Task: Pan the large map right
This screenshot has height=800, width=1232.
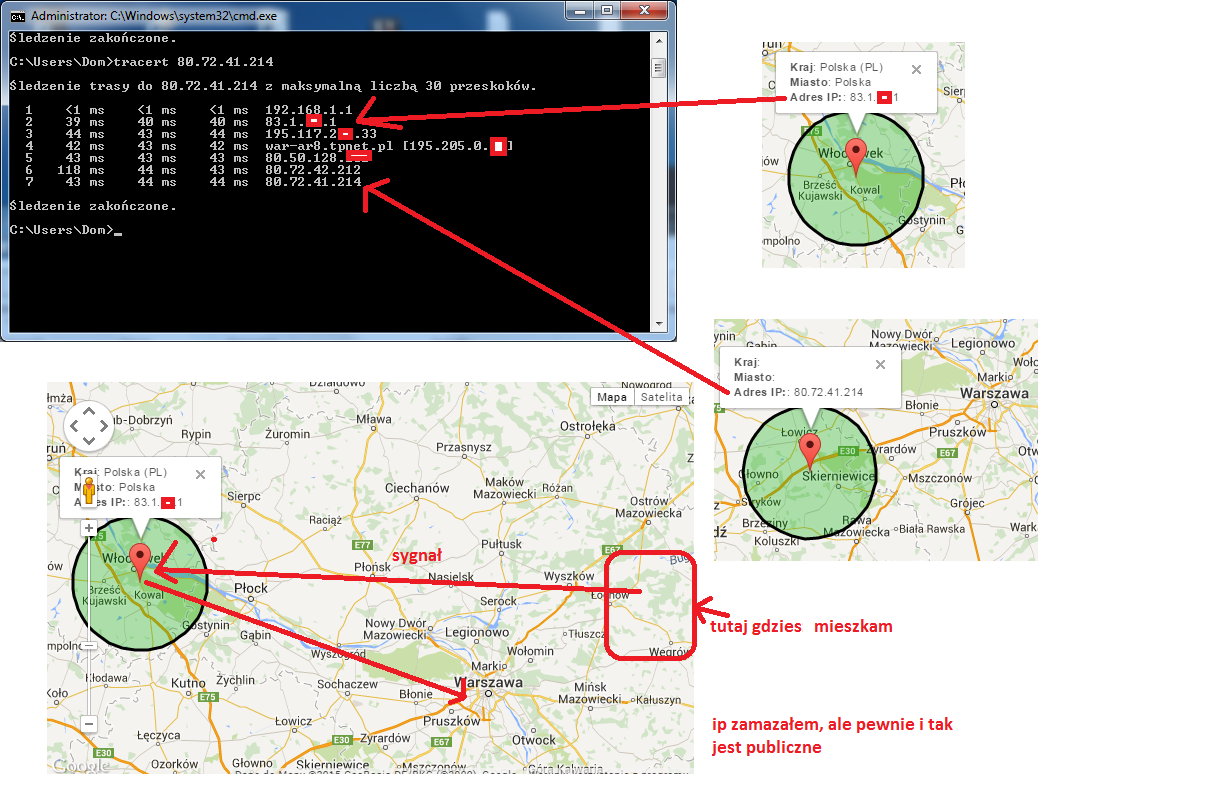Action: point(104,426)
